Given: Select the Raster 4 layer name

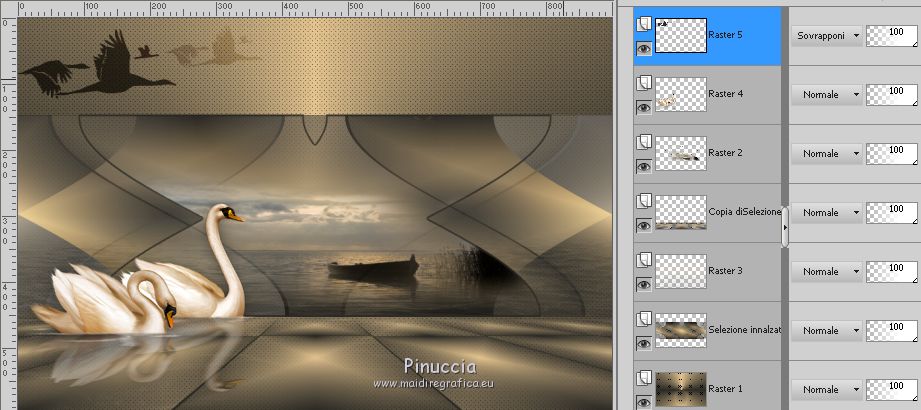Looking at the screenshot, I should pos(725,93).
